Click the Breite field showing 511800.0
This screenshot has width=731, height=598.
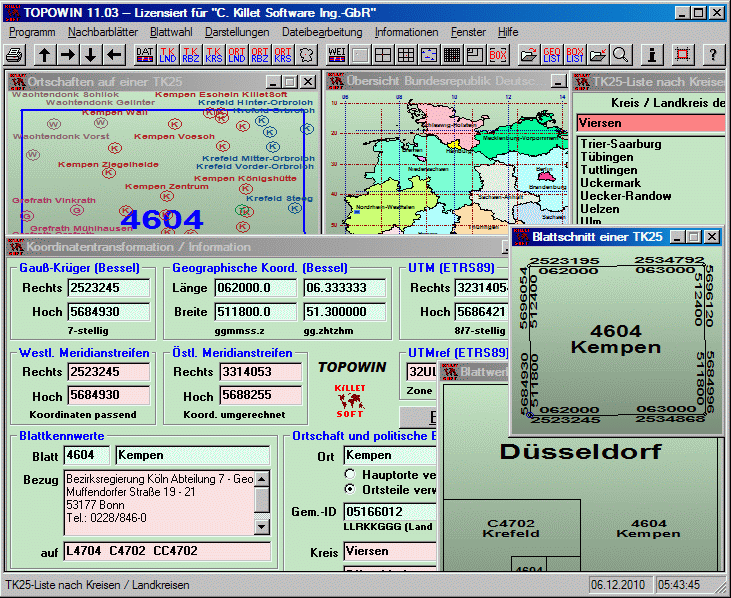pyautogui.click(x=255, y=311)
